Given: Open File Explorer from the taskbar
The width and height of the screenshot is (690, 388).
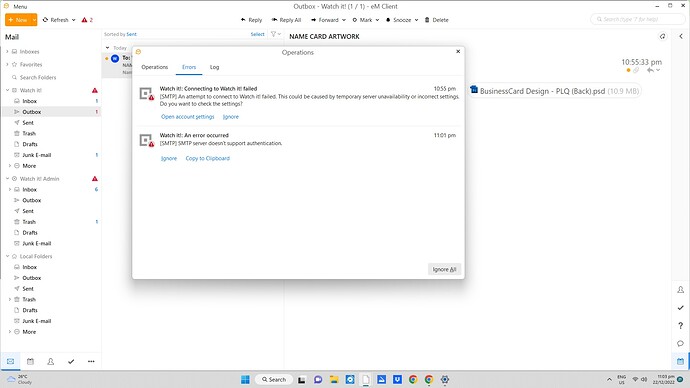Looking at the screenshot, I should tap(334, 379).
